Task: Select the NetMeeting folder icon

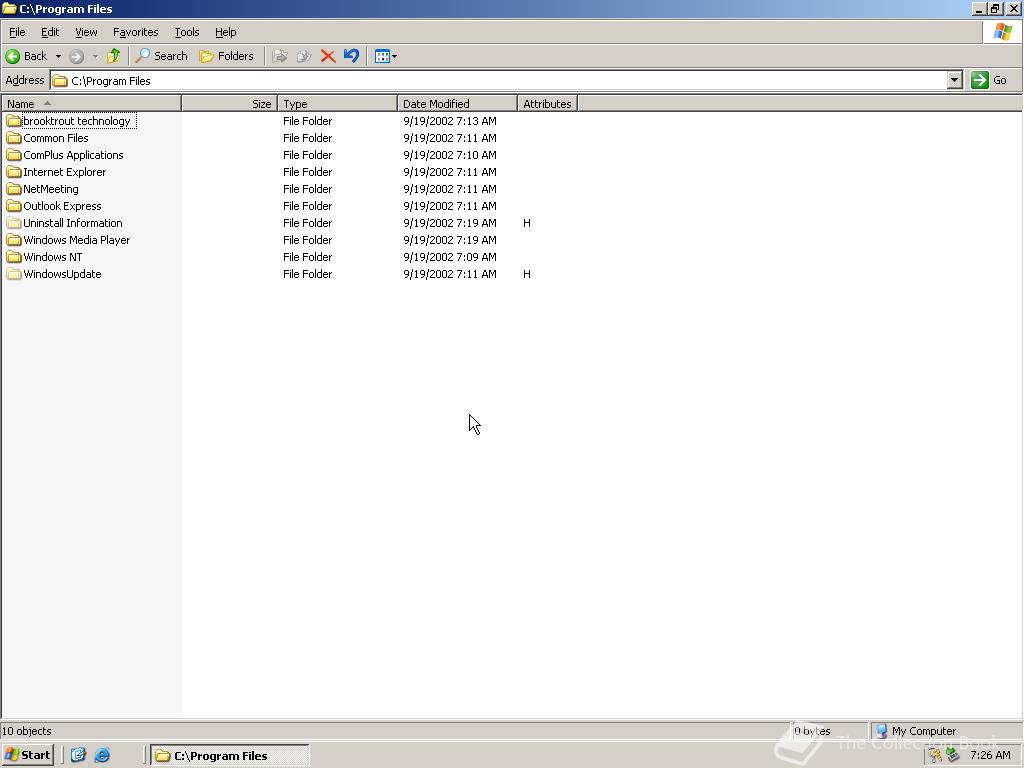Action: (14, 189)
